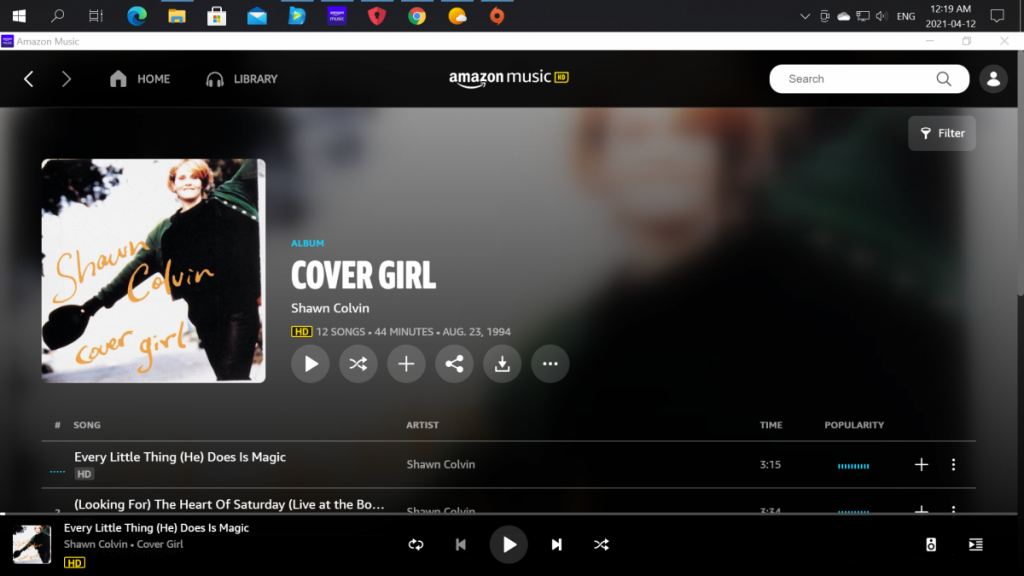Go forward with the right arrow

pyautogui.click(x=66, y=79)
